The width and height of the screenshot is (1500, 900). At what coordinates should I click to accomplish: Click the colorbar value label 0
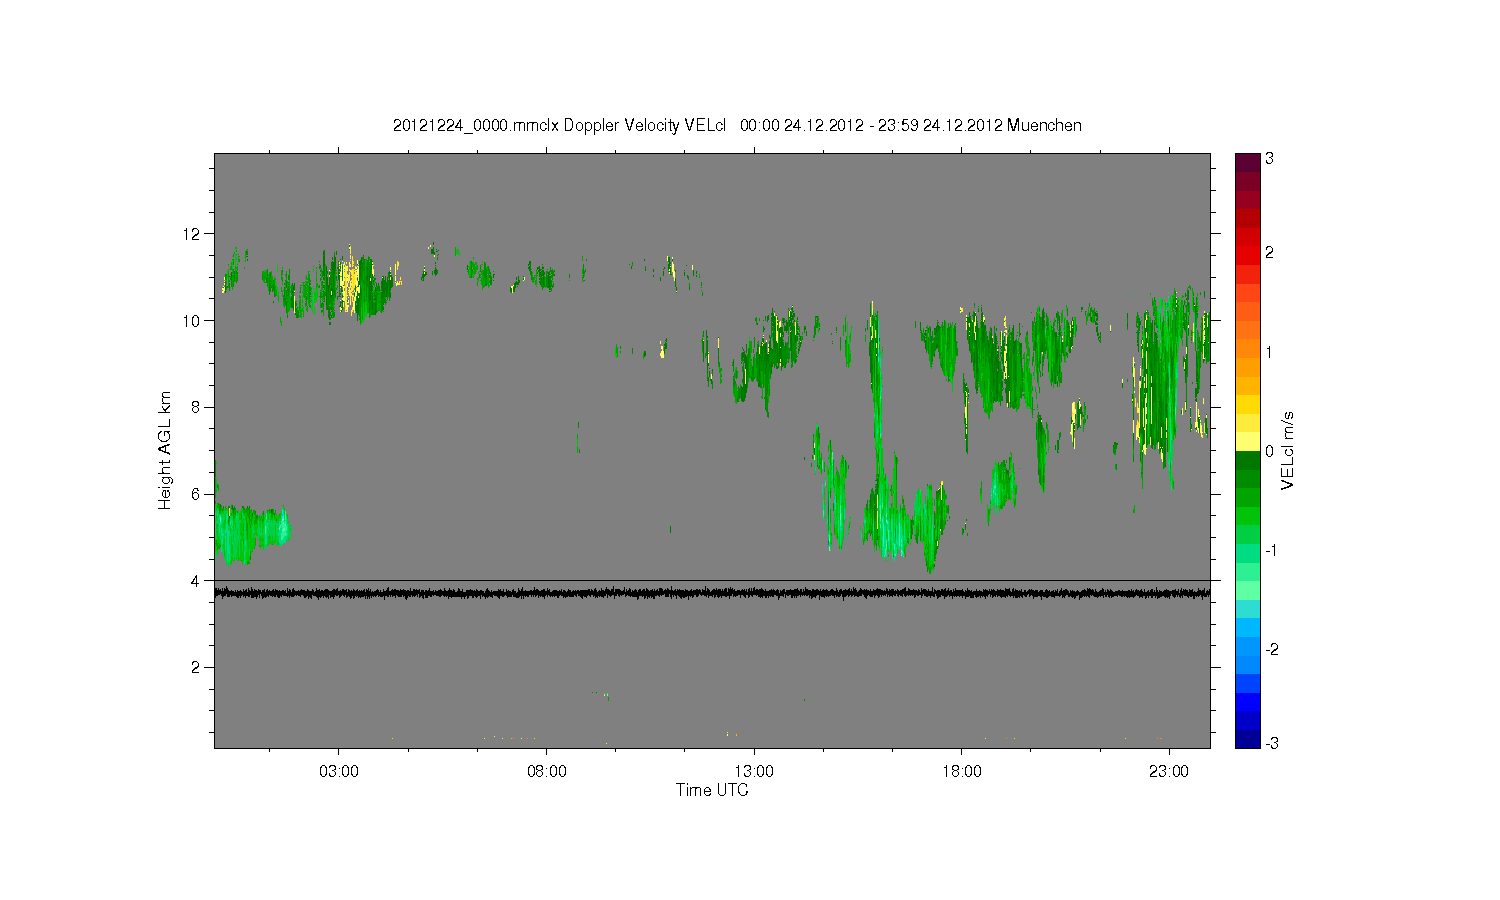point(1269,451)
